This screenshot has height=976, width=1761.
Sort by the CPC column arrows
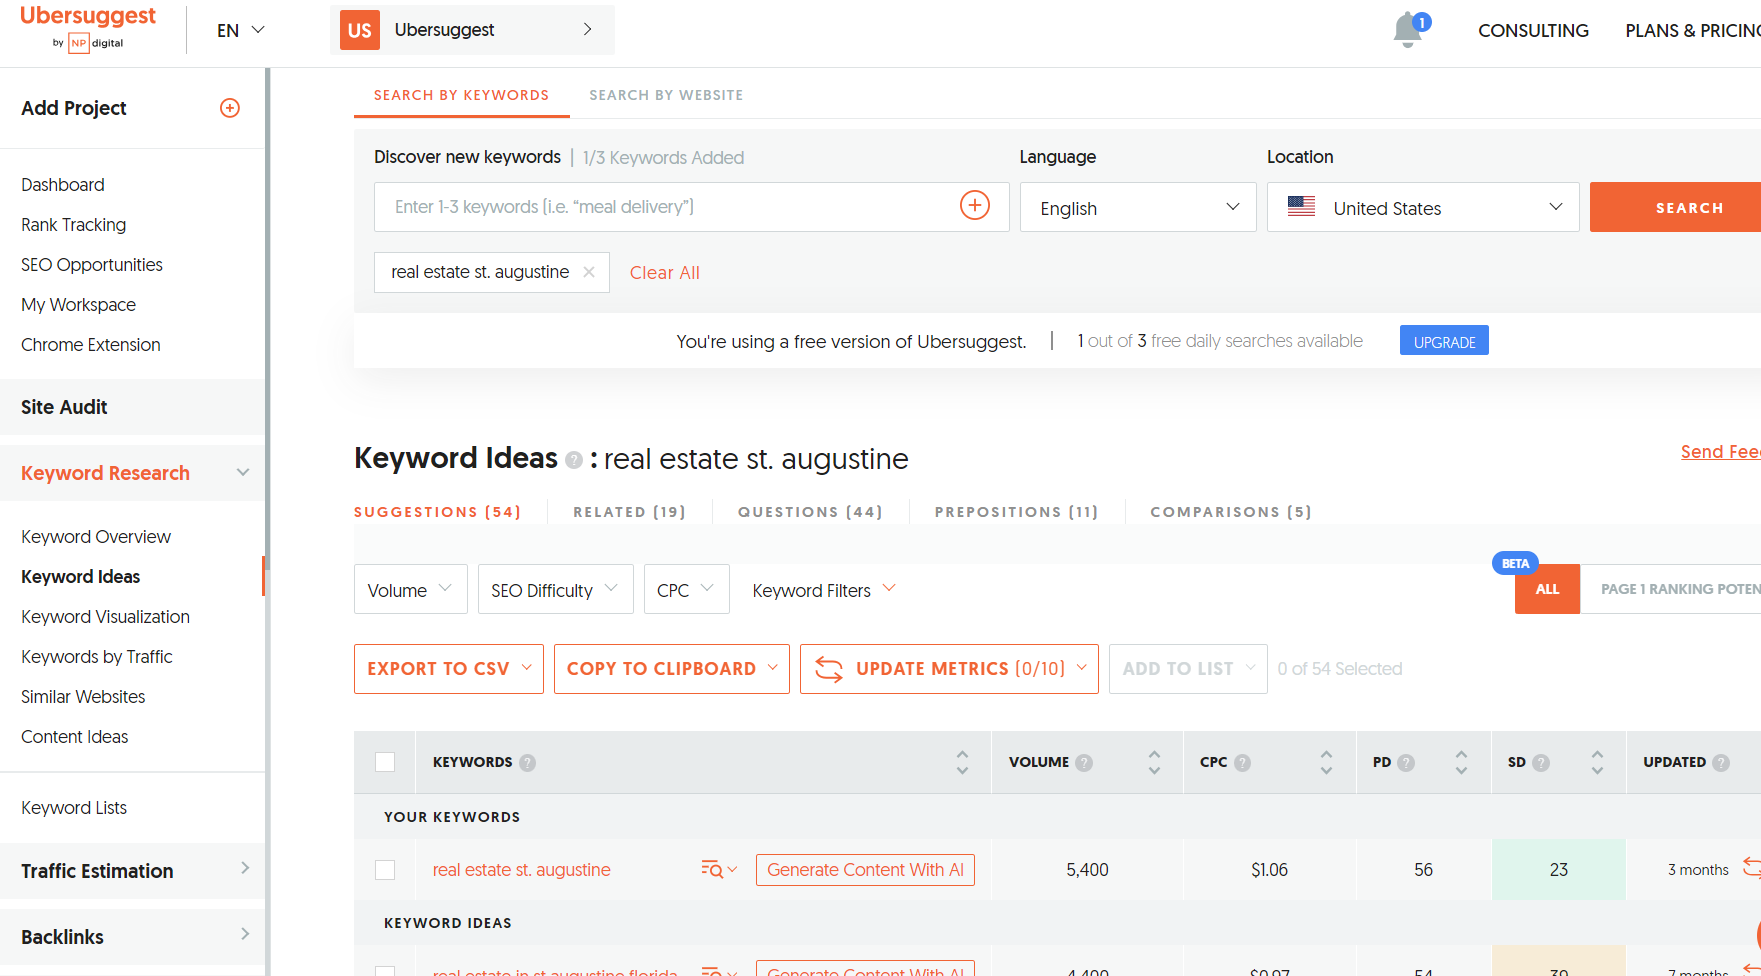click(x=1326, y=762)
